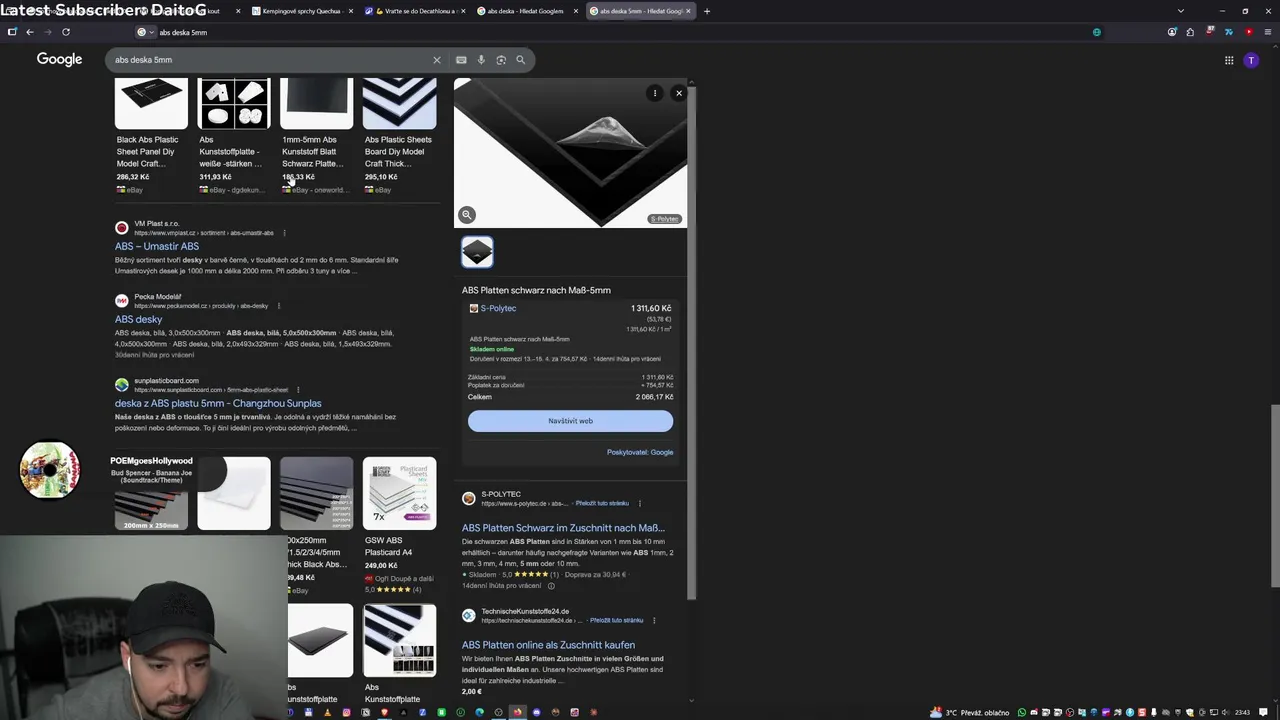
Task: Open the 'ABS – Umastir ABS' result
Action: 157,246
